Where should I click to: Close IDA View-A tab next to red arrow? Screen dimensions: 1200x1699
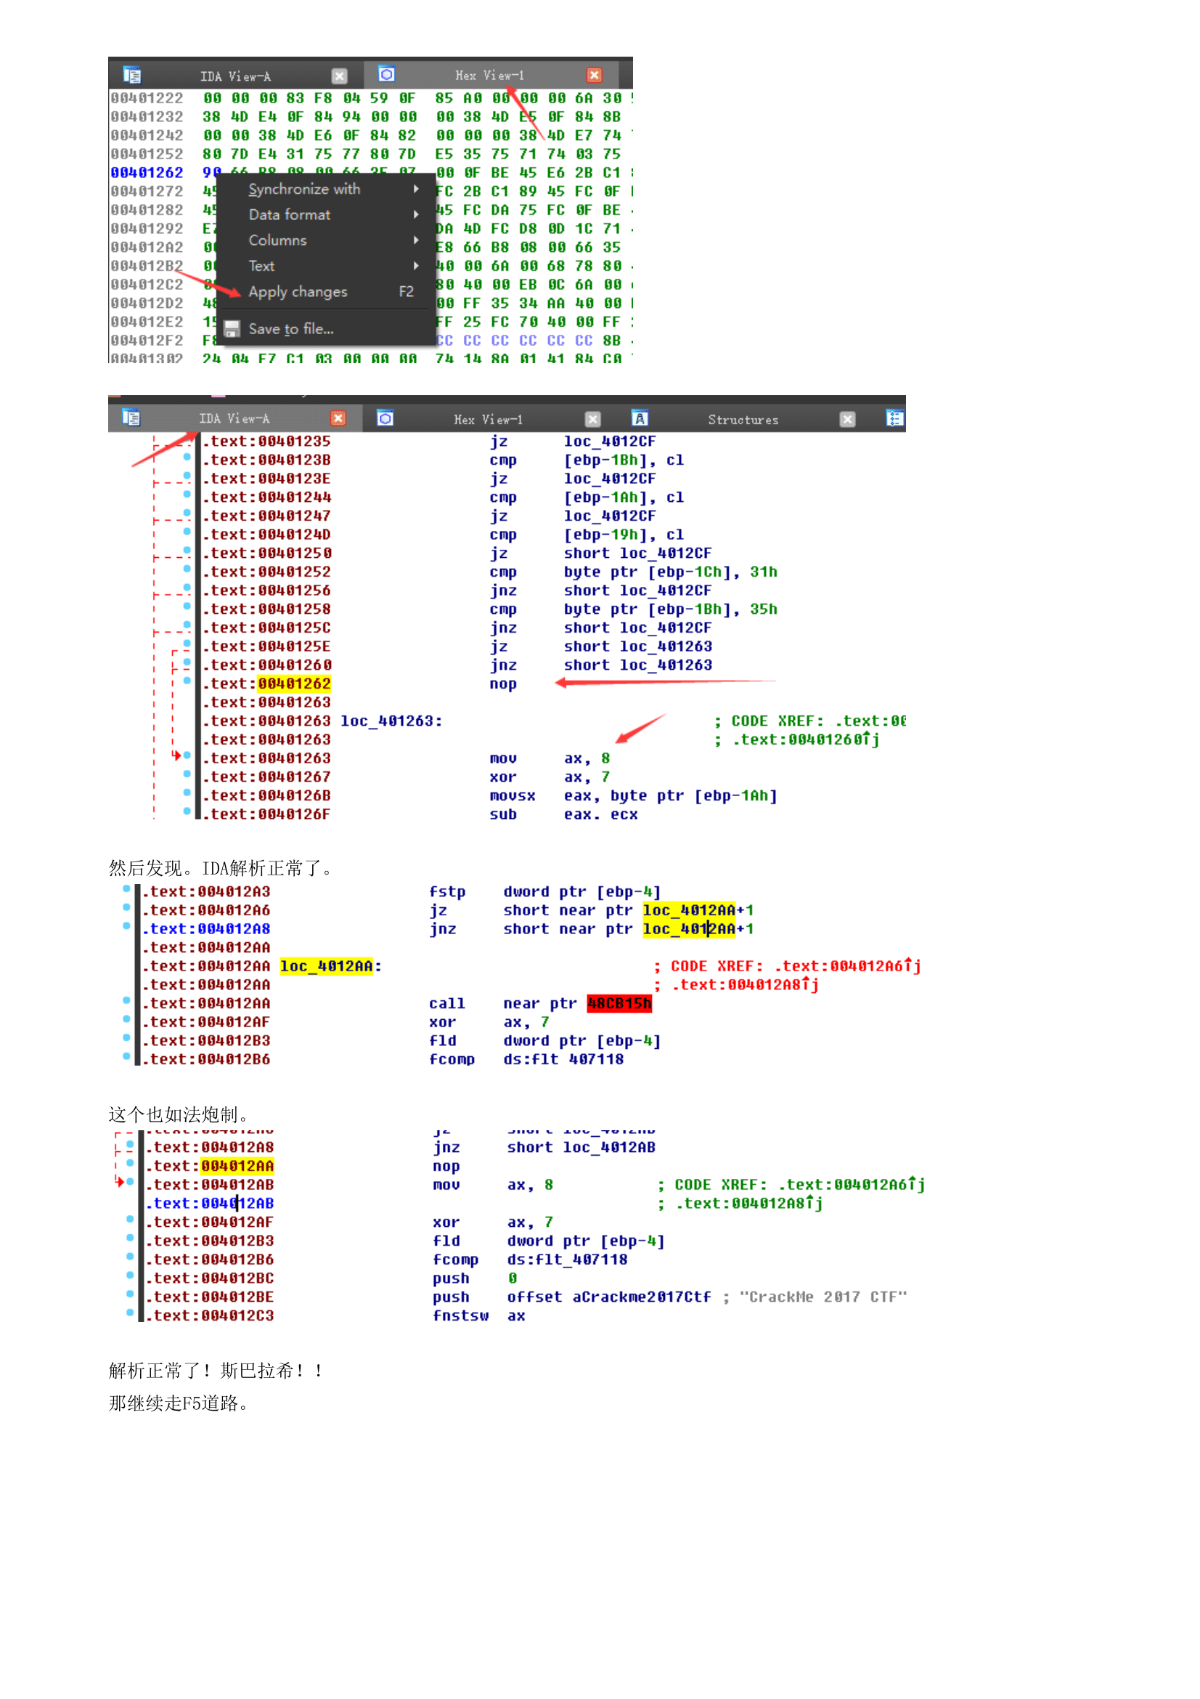(x=338, y=418)
